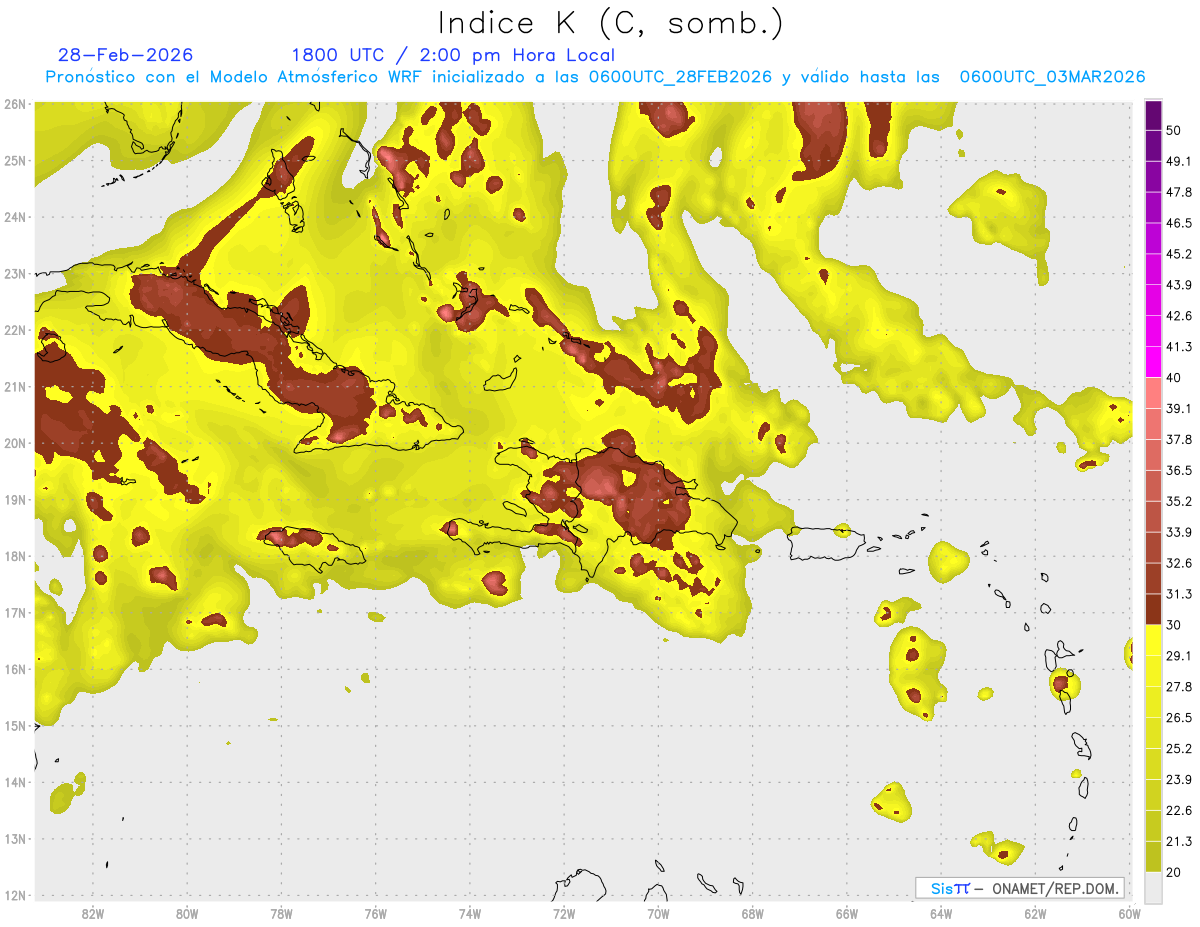1200x927 pixels.
Task: Click the '27.8' color scale value
Action: point(1178,687)
